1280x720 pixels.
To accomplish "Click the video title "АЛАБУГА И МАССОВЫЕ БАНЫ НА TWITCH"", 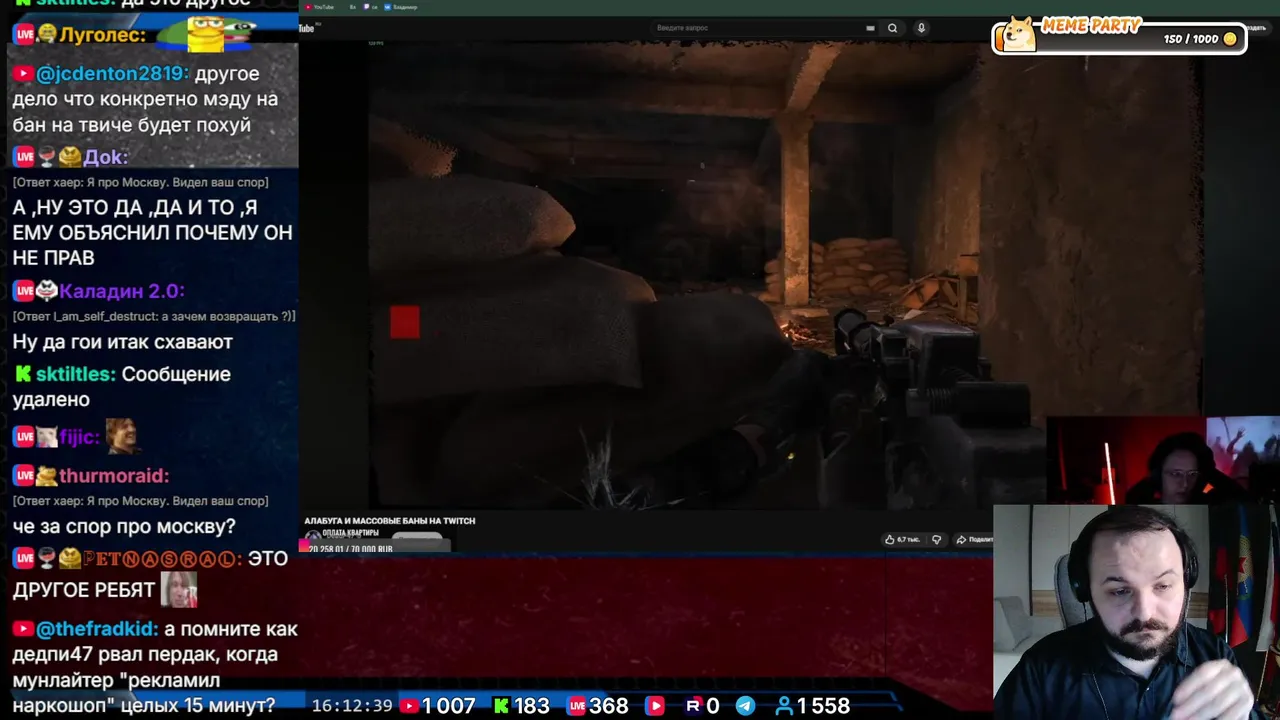I will [x=390, y=520].
